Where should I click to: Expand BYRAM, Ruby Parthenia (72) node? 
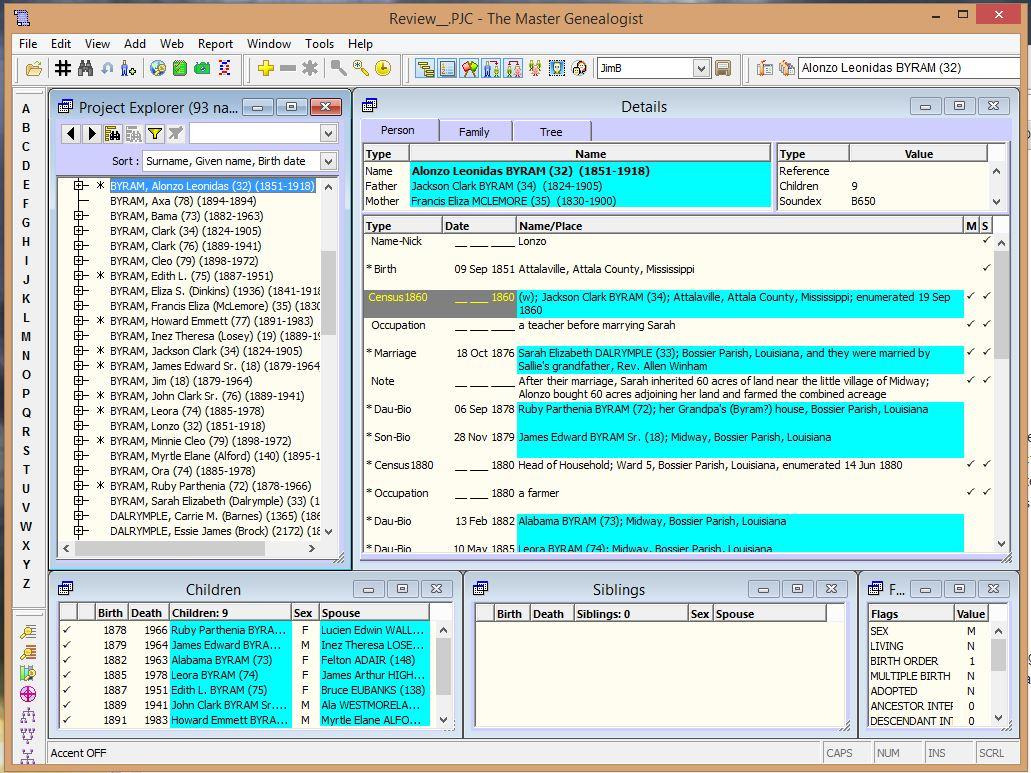click(x=79, y=486)
